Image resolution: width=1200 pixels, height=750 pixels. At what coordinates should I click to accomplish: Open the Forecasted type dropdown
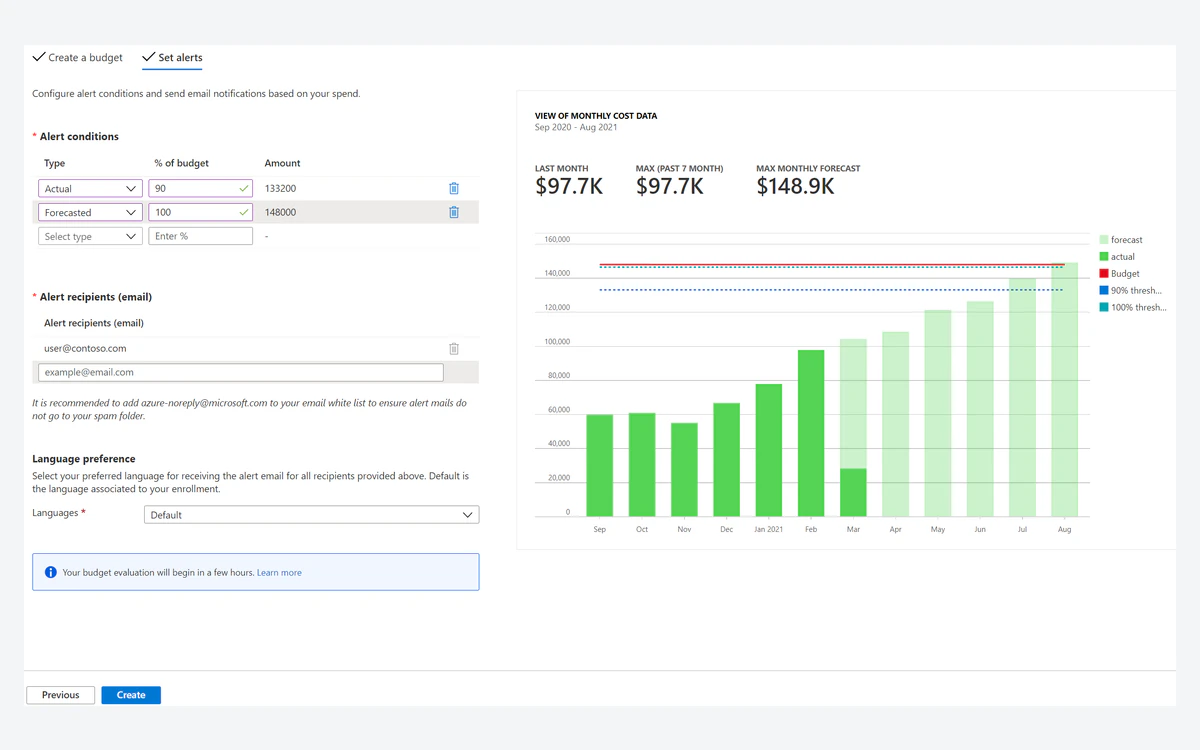point(90,212)
